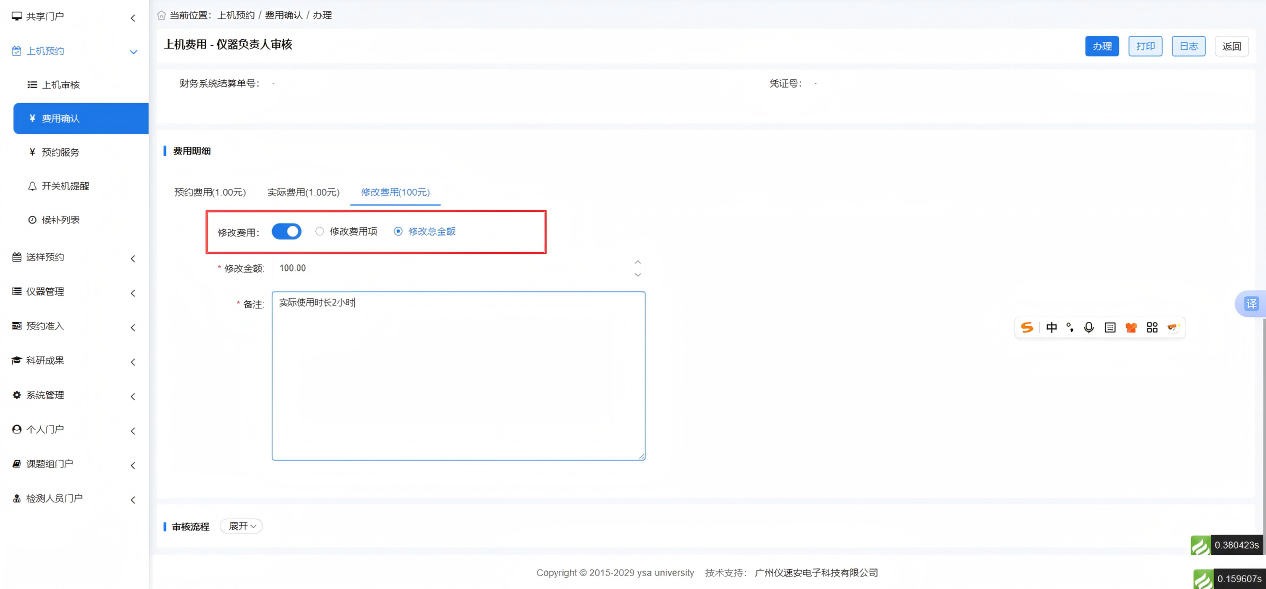Click the bell icon for 开关机提醒
The width and height of the screenshot is (1266, 589).
tap(32, 186)
